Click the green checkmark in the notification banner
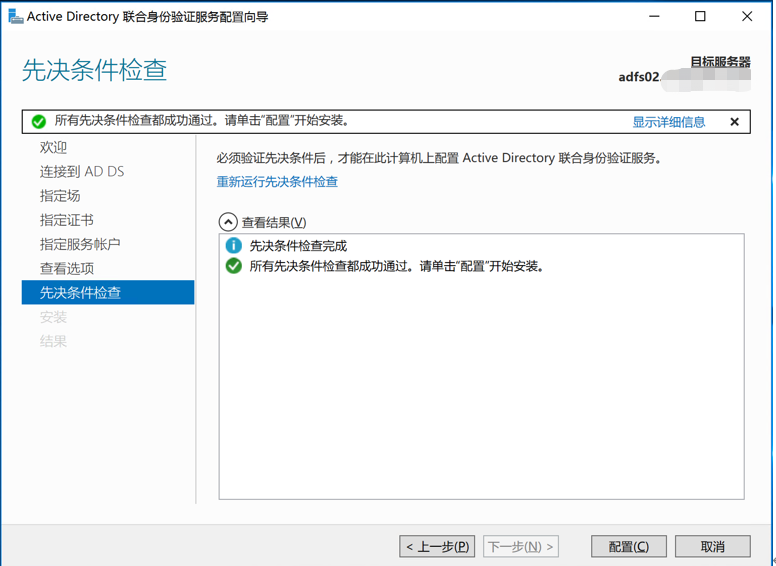 39,121
